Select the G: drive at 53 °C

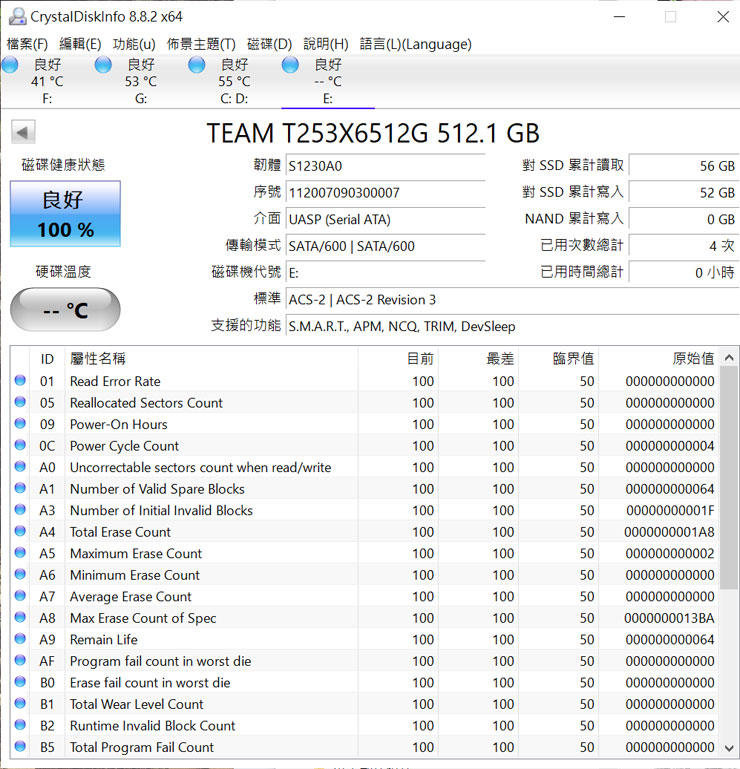click(x=141, y=81)
